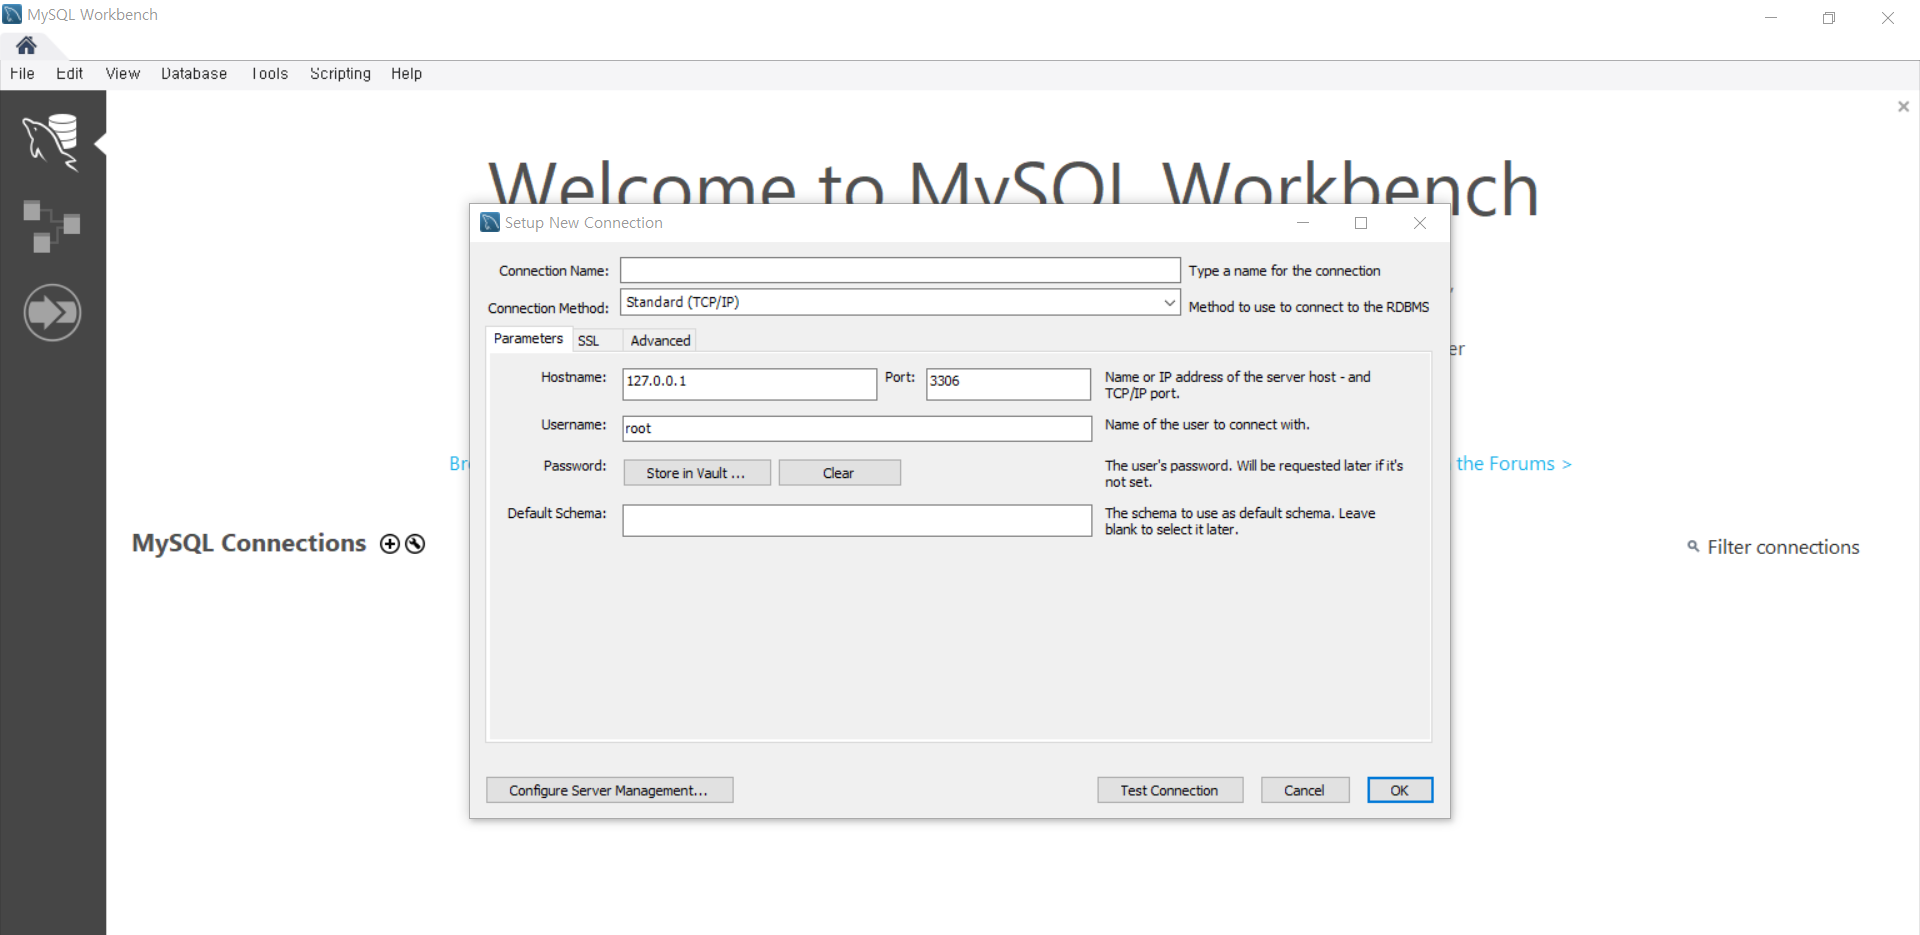The width and height of the screenshot is (1920, 935).
Task: Open the File menu
Action: click(x=22, y=74)
